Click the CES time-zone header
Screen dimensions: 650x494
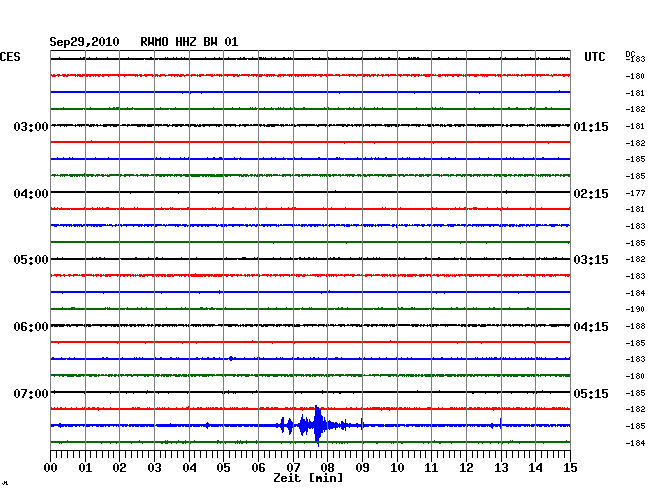click(10, 57)
